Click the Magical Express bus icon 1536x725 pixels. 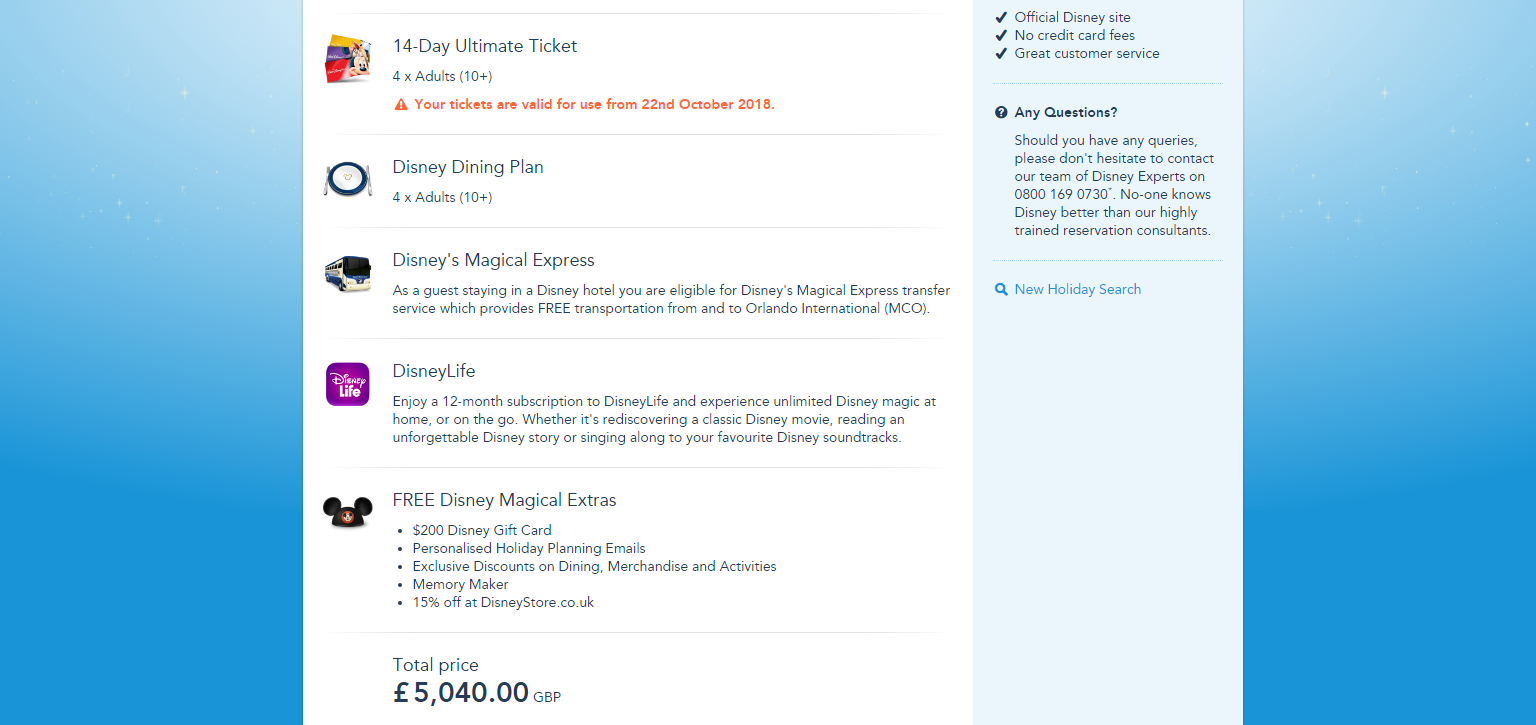pos(347,273)
